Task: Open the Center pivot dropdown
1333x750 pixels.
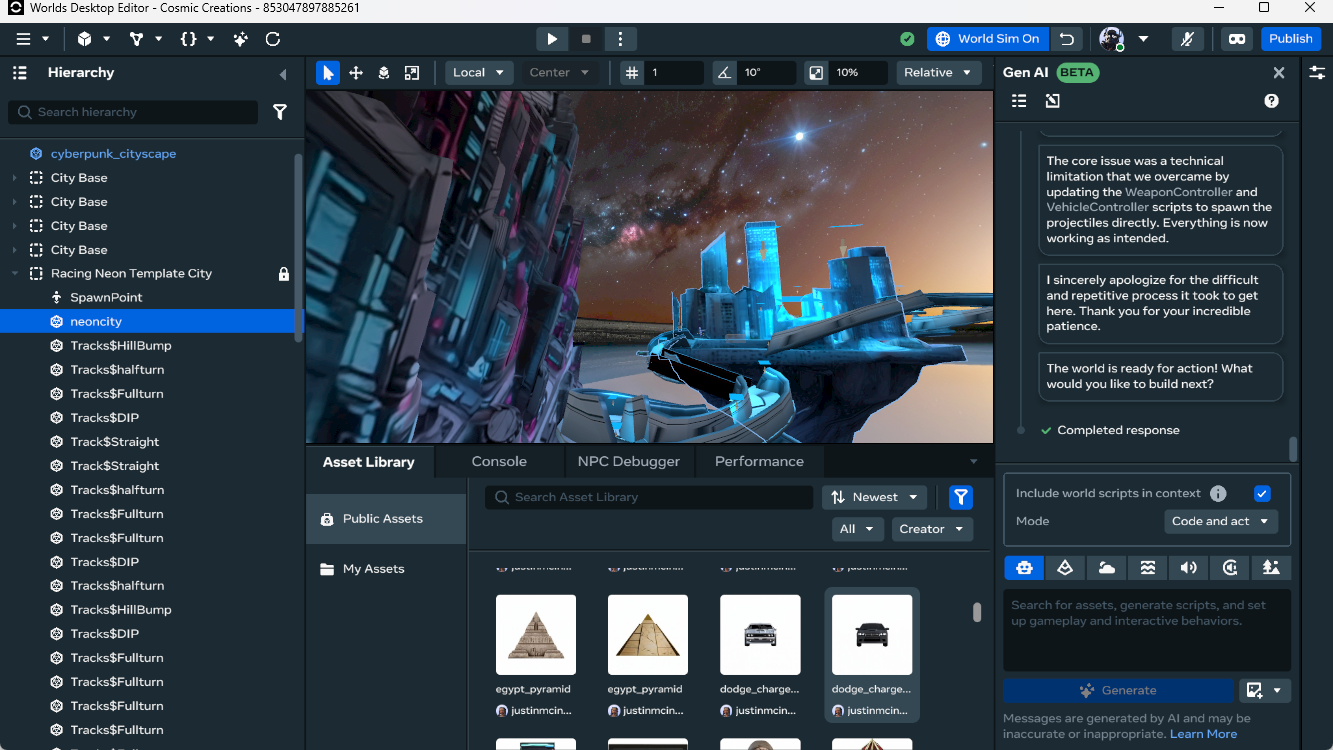Action: (560, 73)
